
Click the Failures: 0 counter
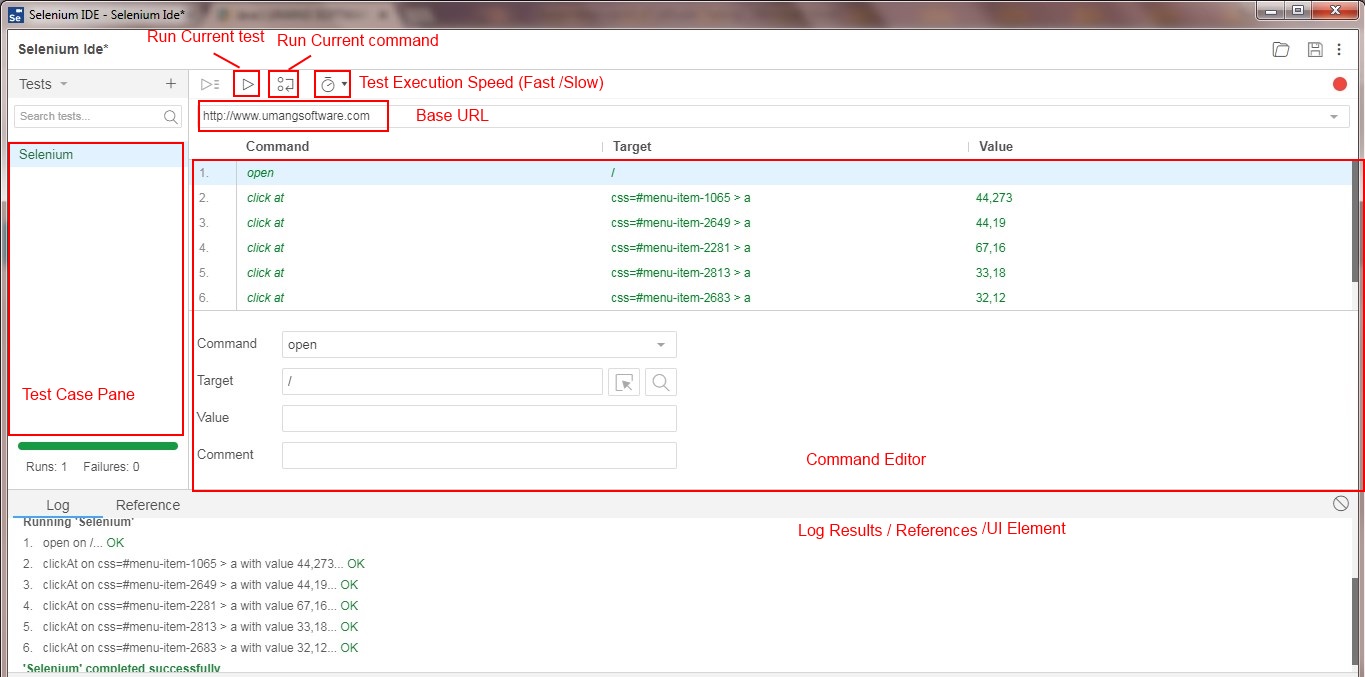point(112,467)
